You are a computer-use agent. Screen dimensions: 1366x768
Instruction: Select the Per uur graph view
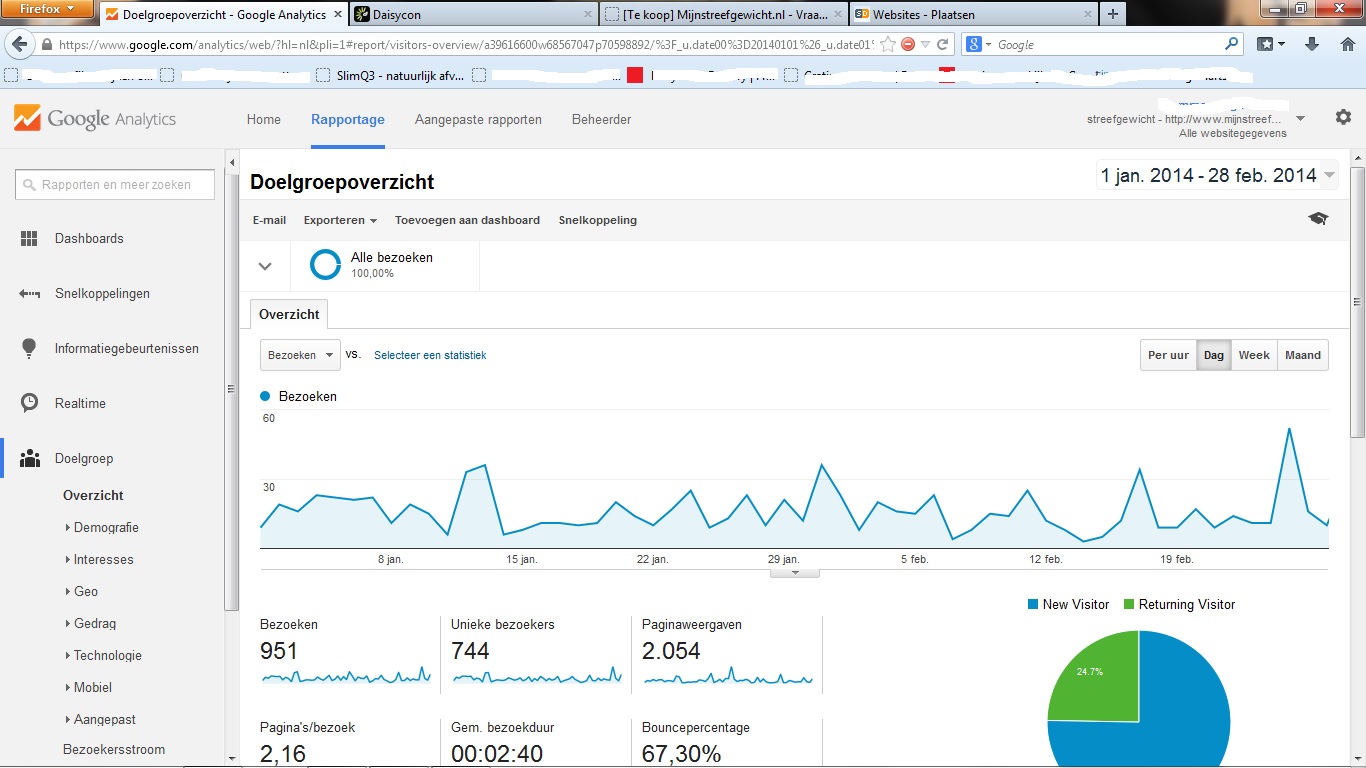[1168, 355]
